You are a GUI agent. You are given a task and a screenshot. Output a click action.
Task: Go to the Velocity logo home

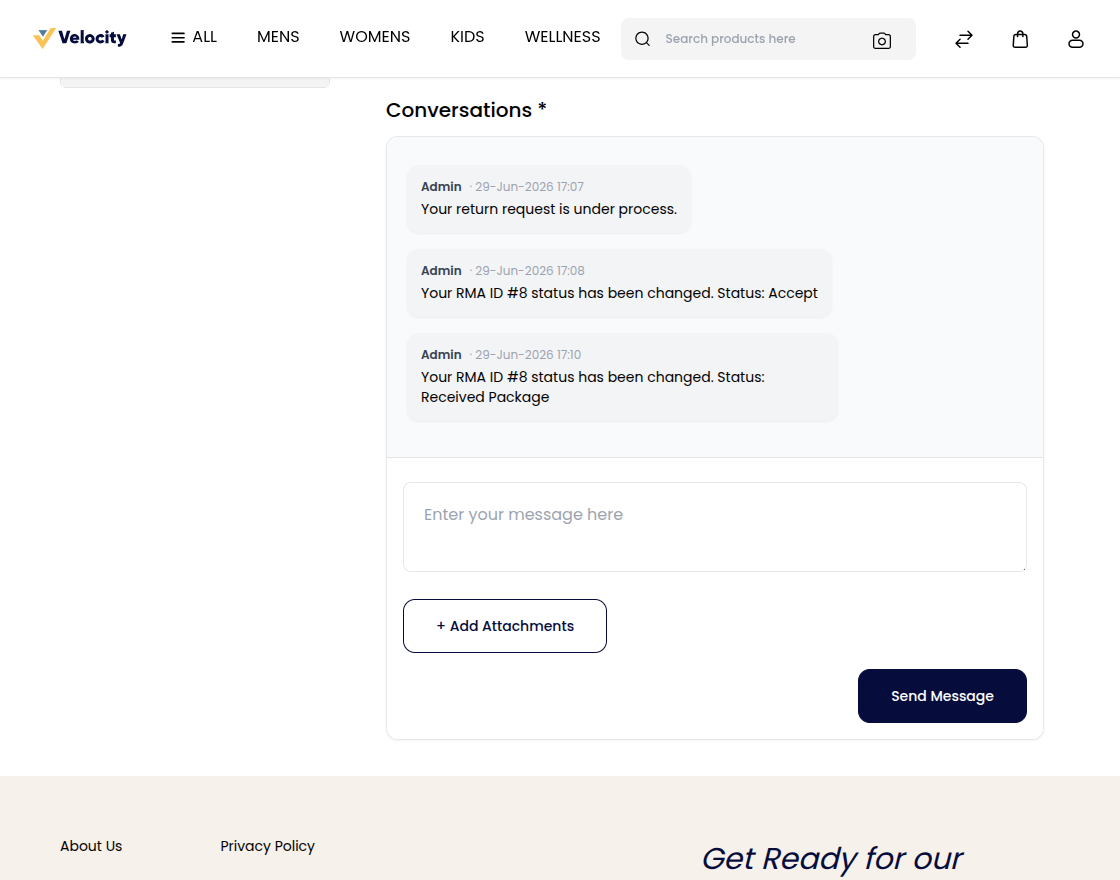tap(80, 38)
